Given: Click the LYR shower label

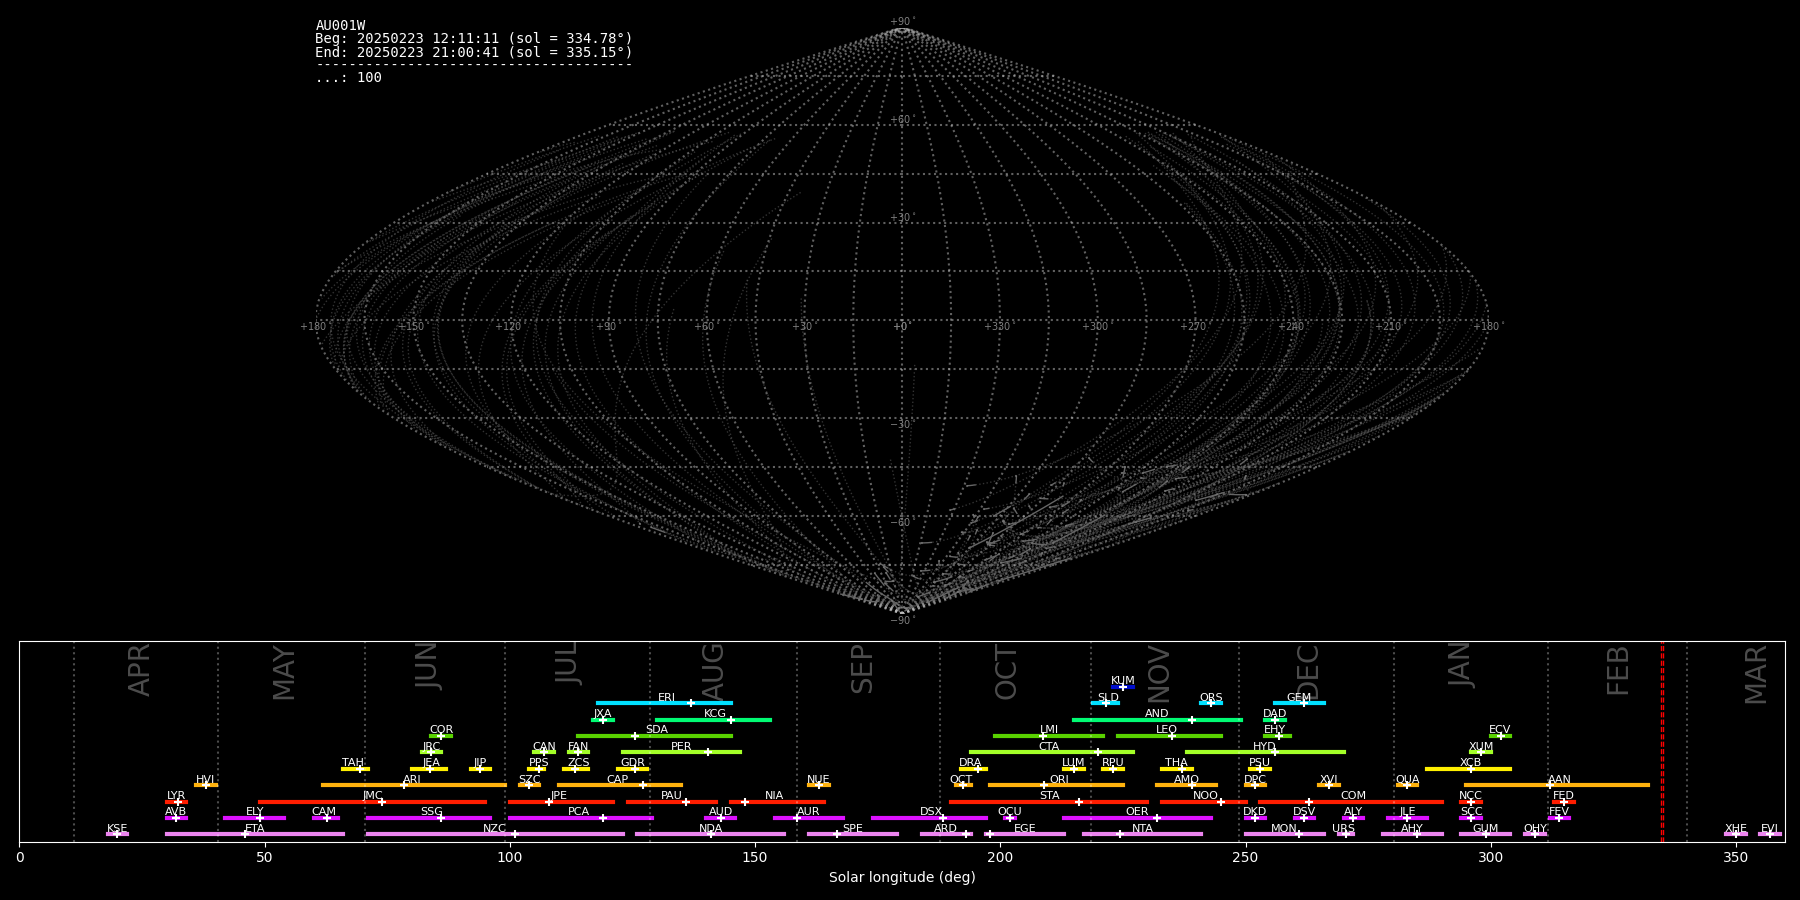Looking at the screenshot, I should (x=176, y=796).
